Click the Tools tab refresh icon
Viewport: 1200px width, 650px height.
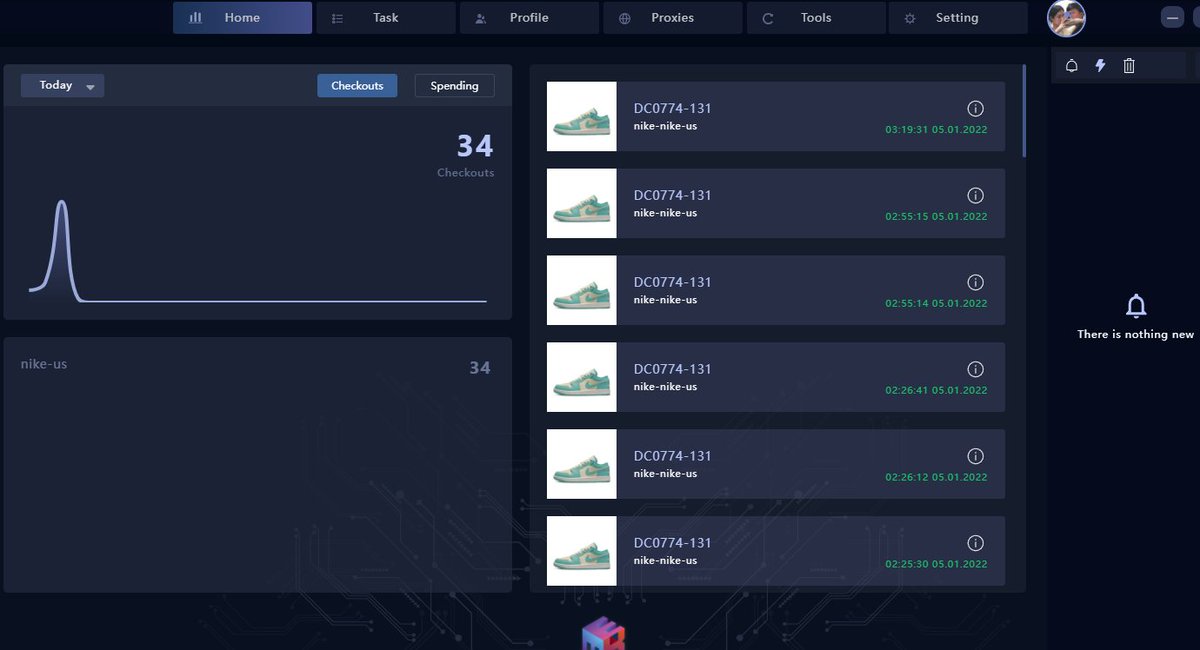768,18
